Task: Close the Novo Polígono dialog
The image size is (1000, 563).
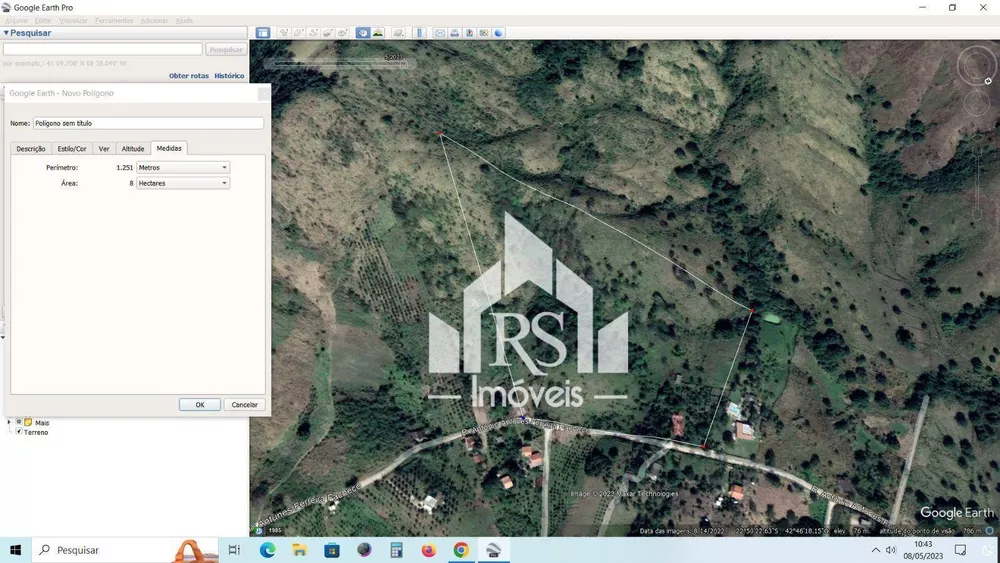Action: (263, 93)
